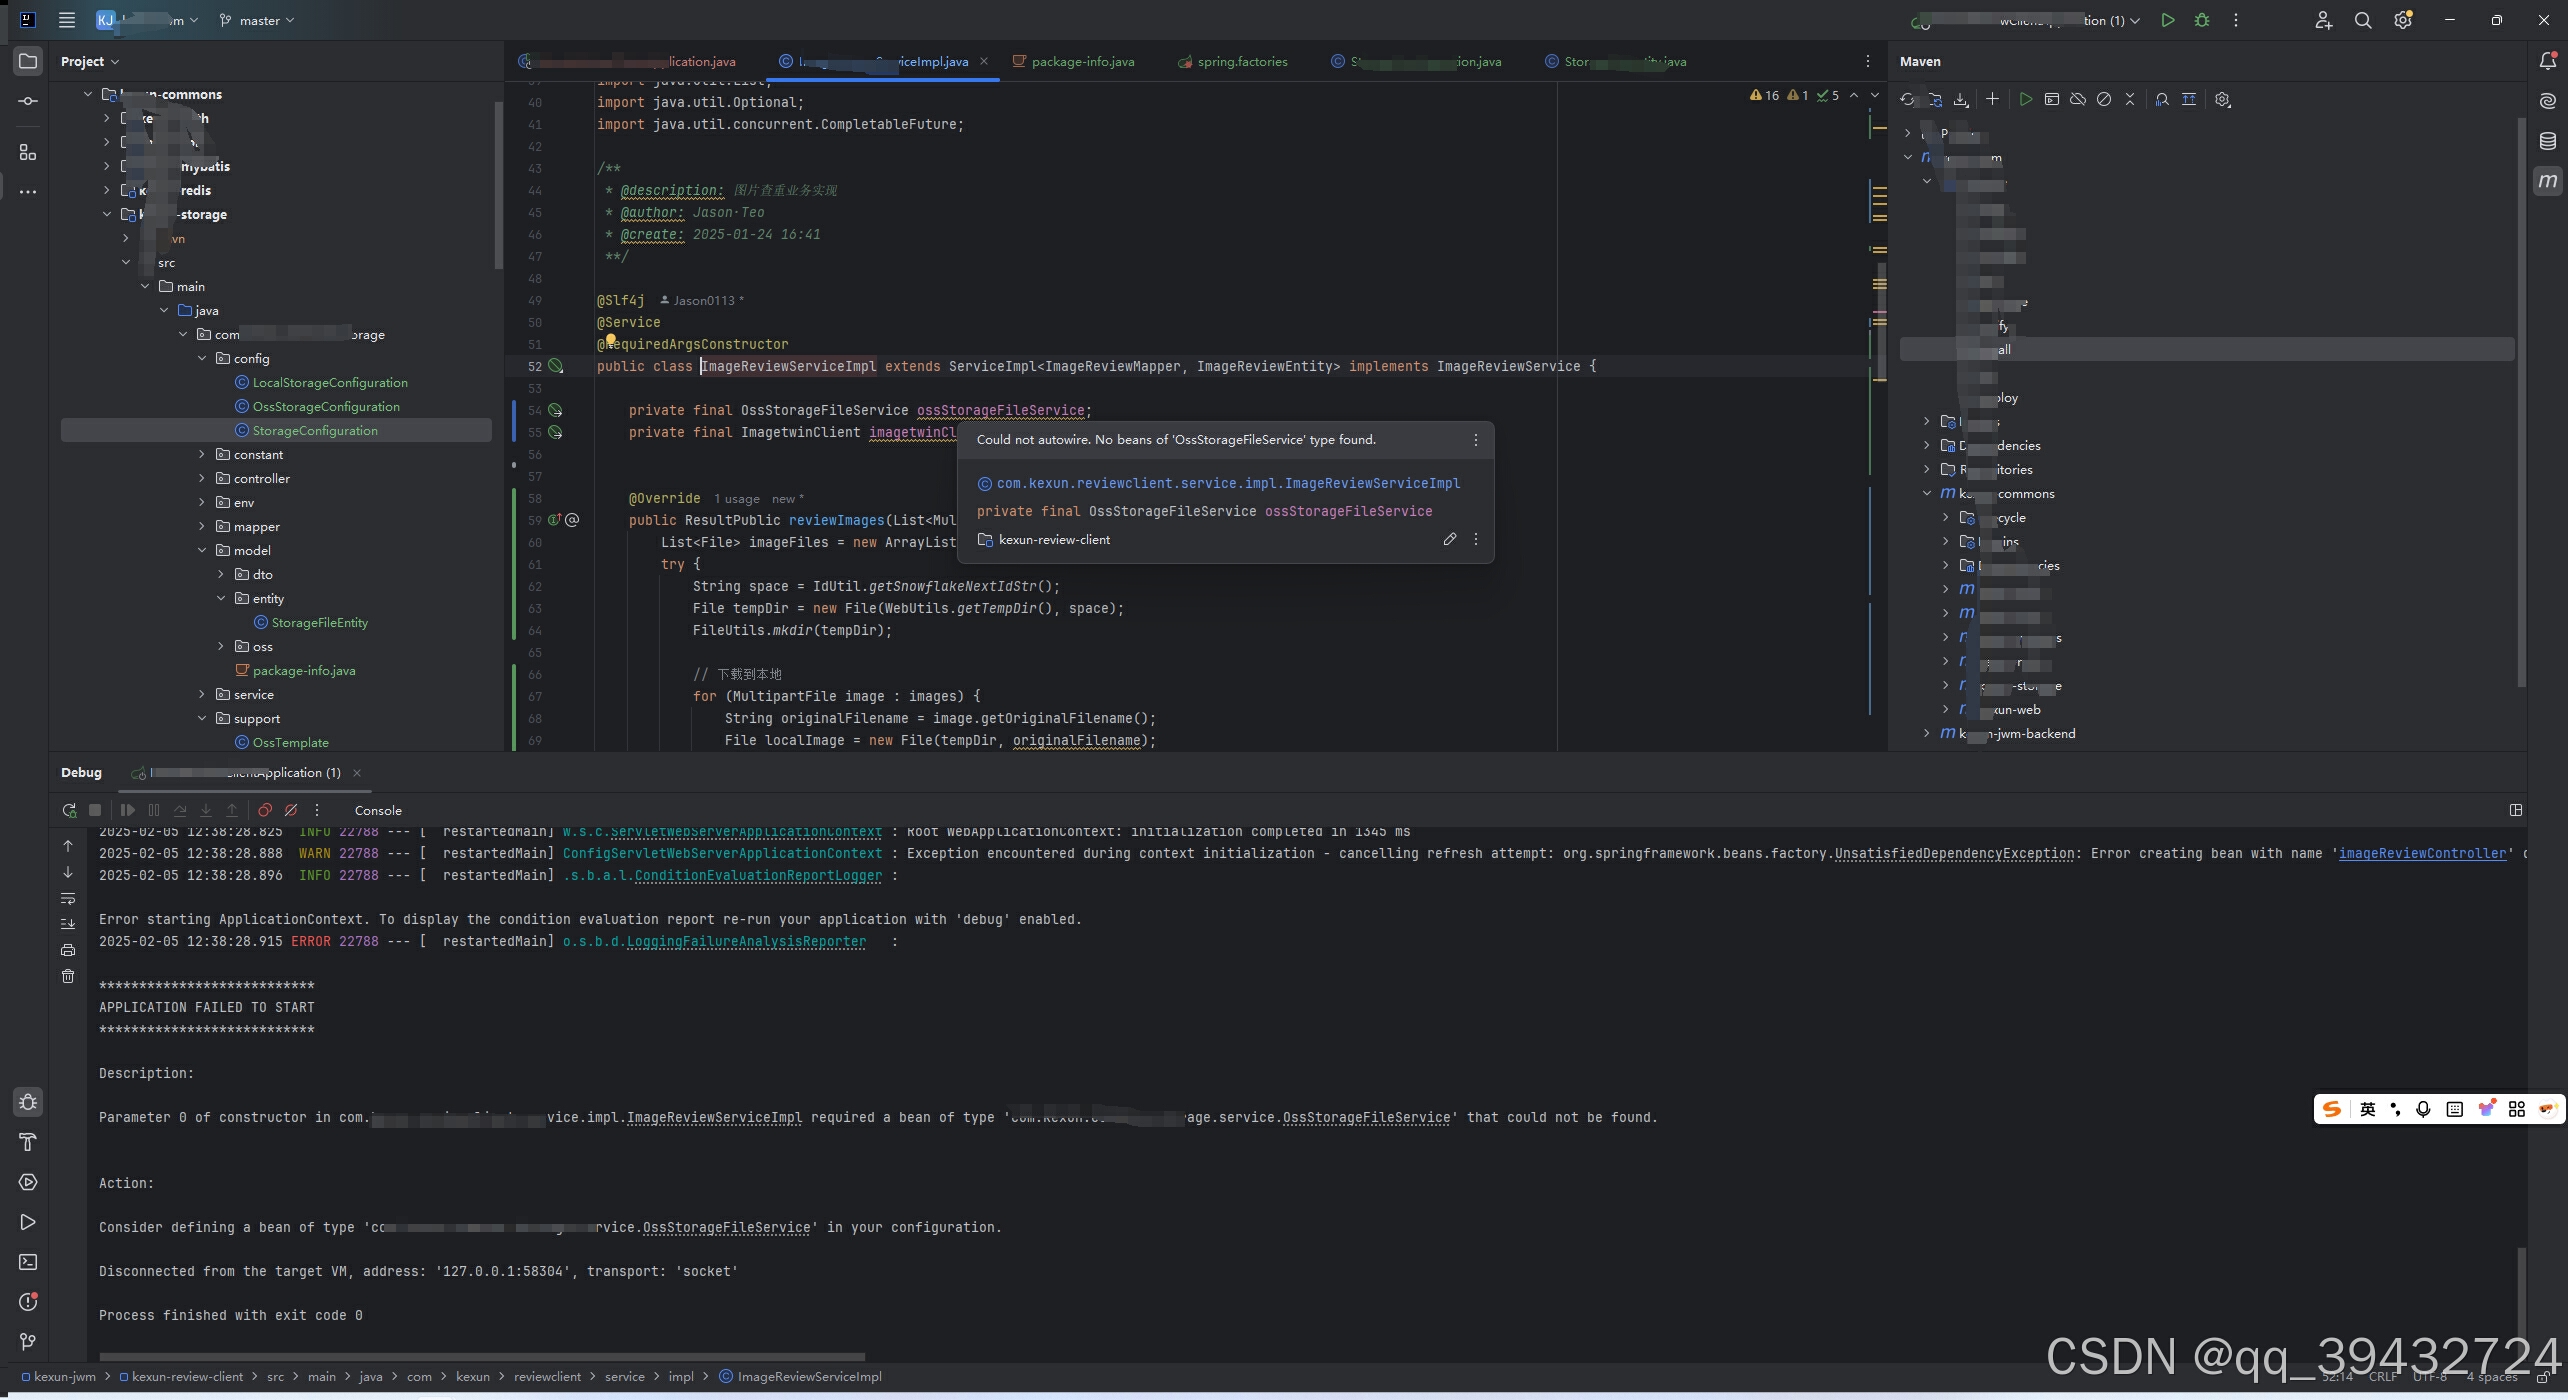Open Terminal tool window in left sidebar
Viewport: 2568px width, 1400px height.
pos(28,1262)
